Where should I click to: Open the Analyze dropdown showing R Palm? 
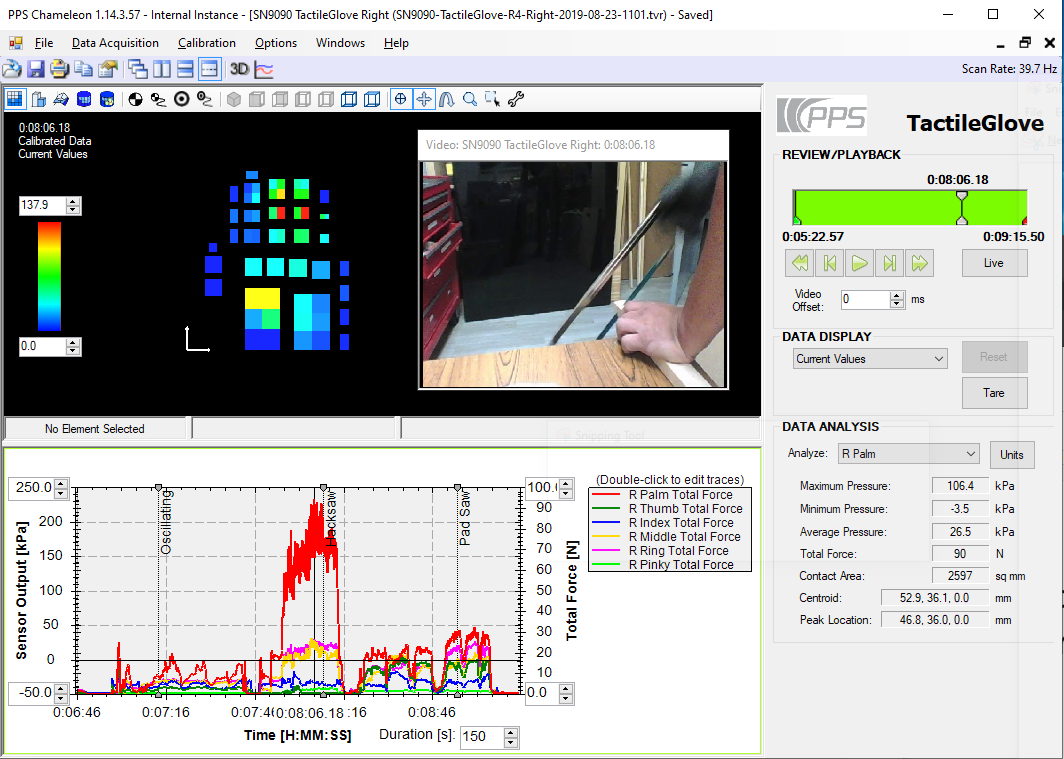tap(906, 453)
